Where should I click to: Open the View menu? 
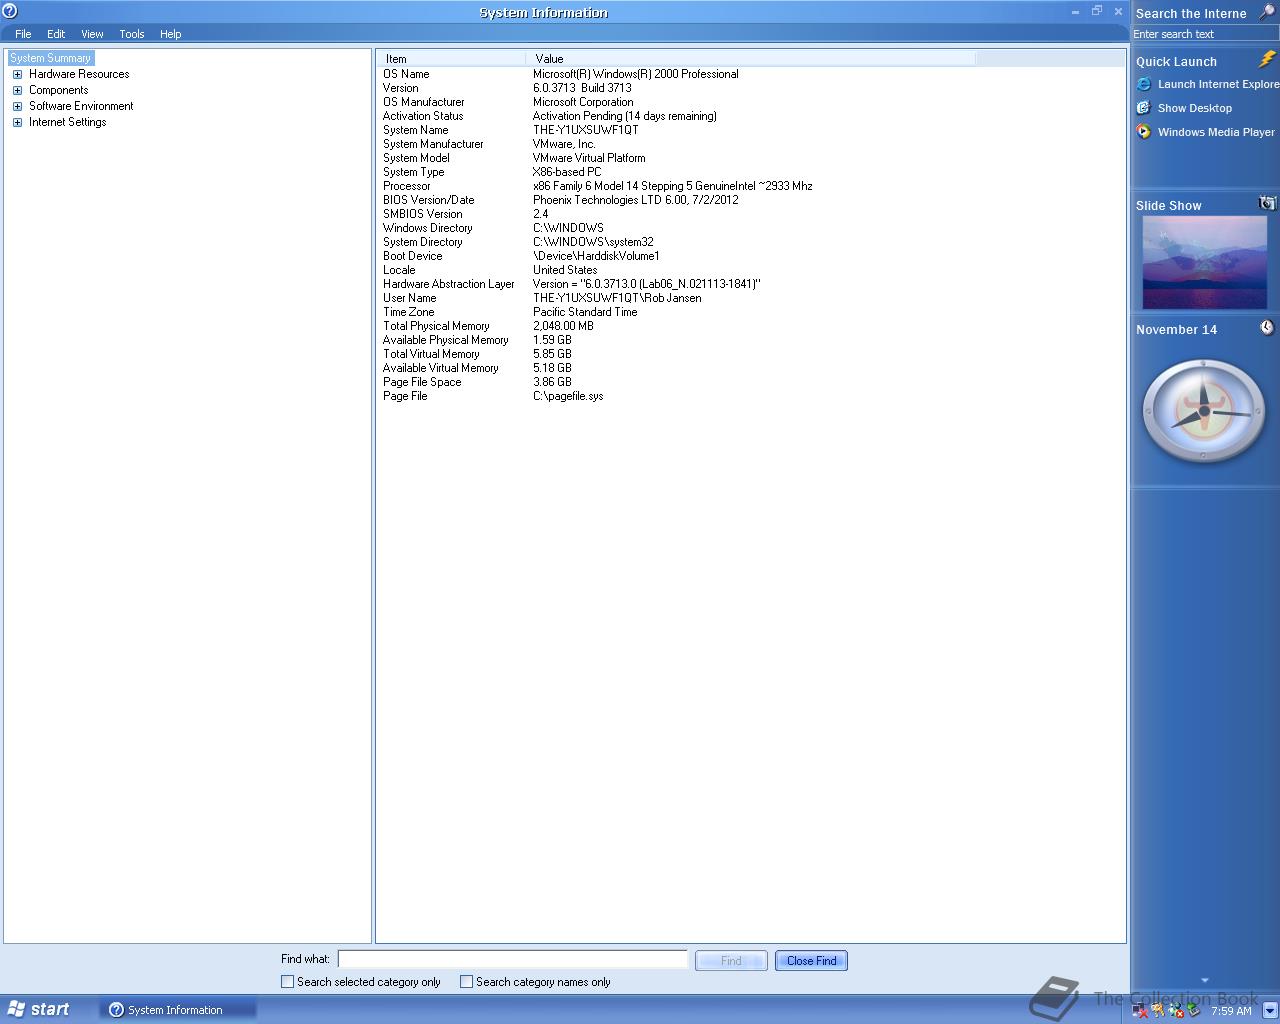[92, 34]
